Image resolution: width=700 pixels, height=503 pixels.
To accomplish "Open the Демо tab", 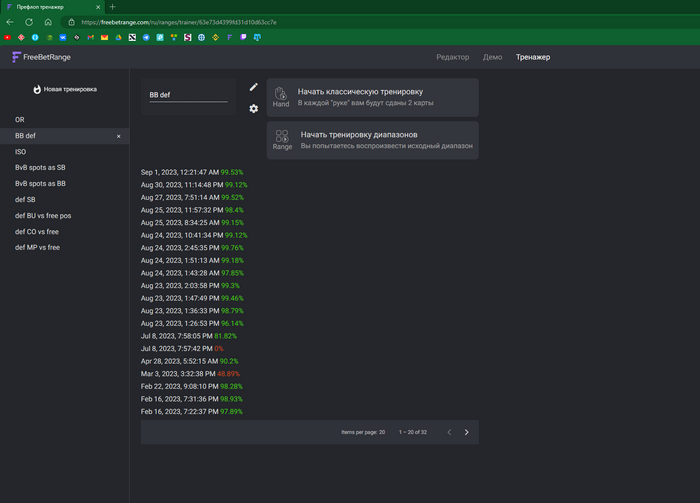I will (492, 57).
